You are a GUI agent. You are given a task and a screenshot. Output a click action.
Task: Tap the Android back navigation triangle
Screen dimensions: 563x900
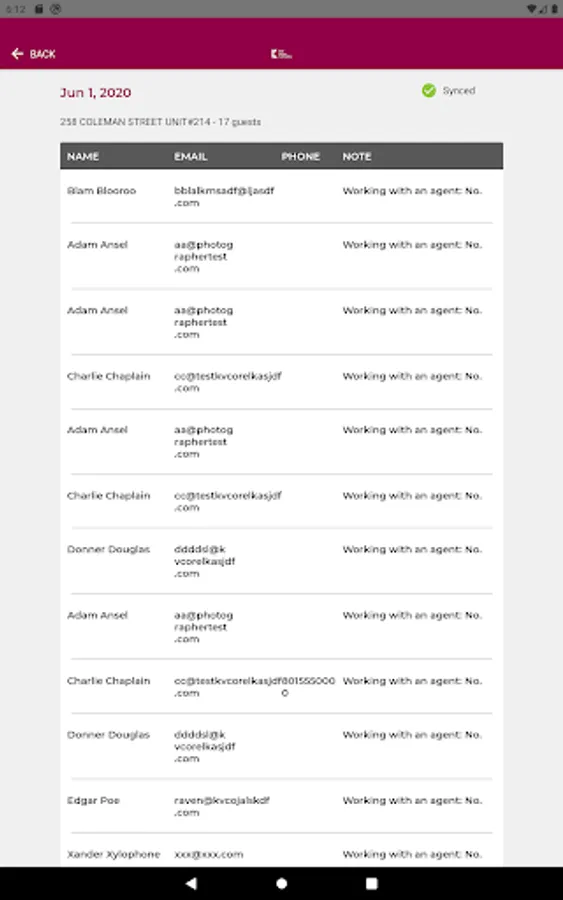[x=192, y=883]
